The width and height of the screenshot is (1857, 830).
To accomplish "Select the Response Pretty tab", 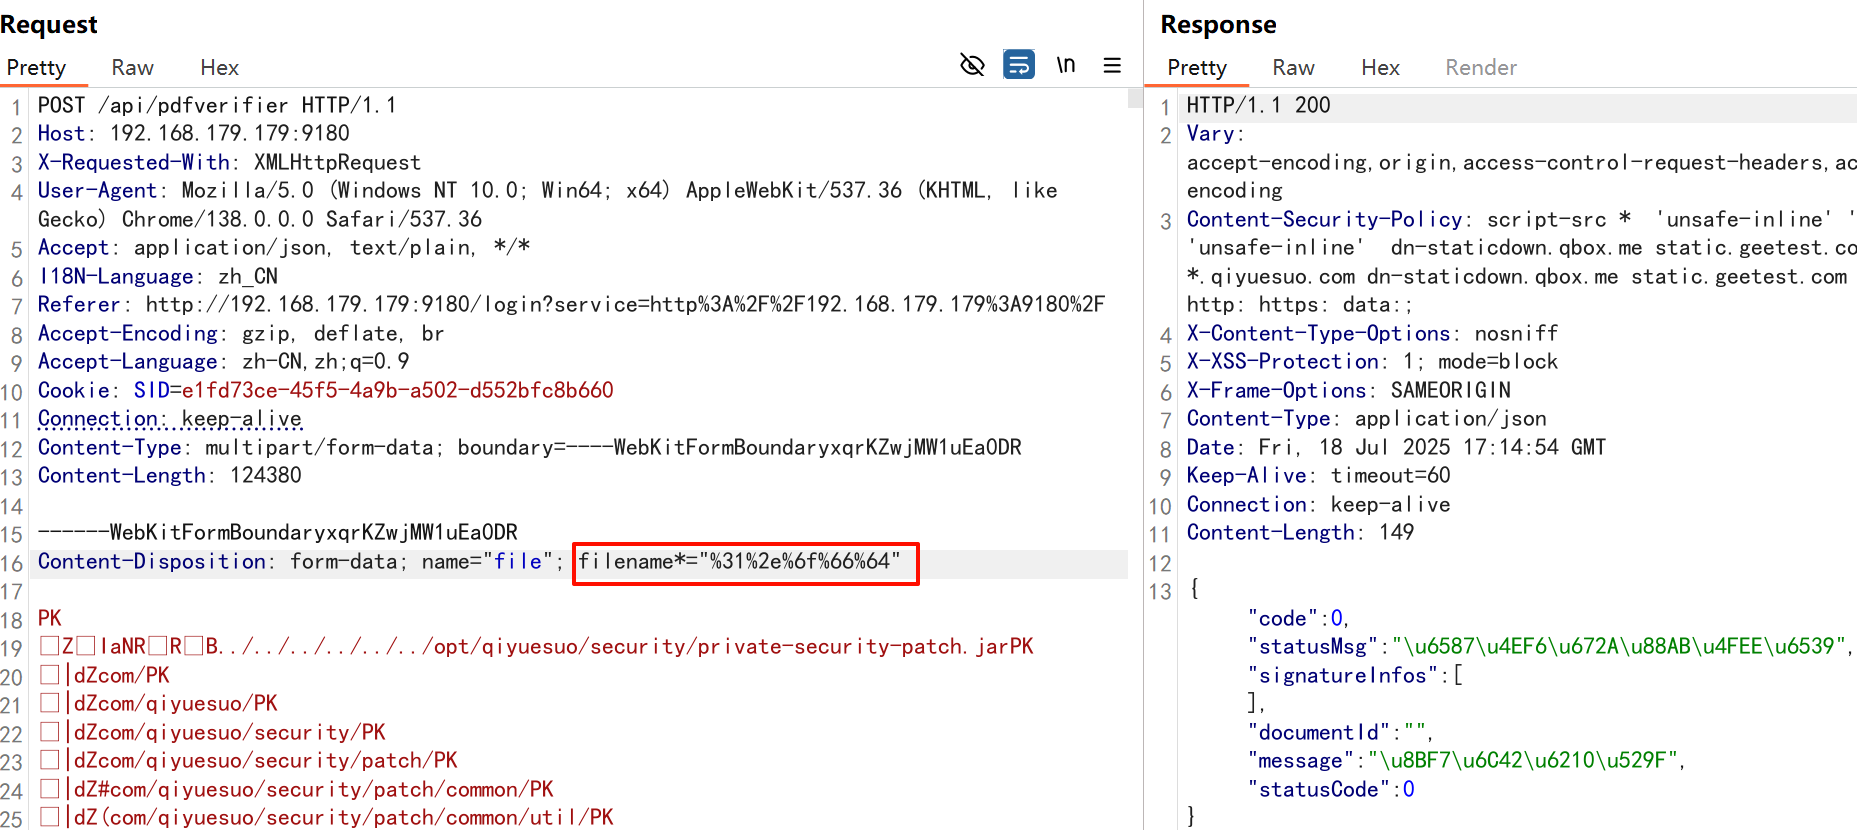I will coord(1197,68).
